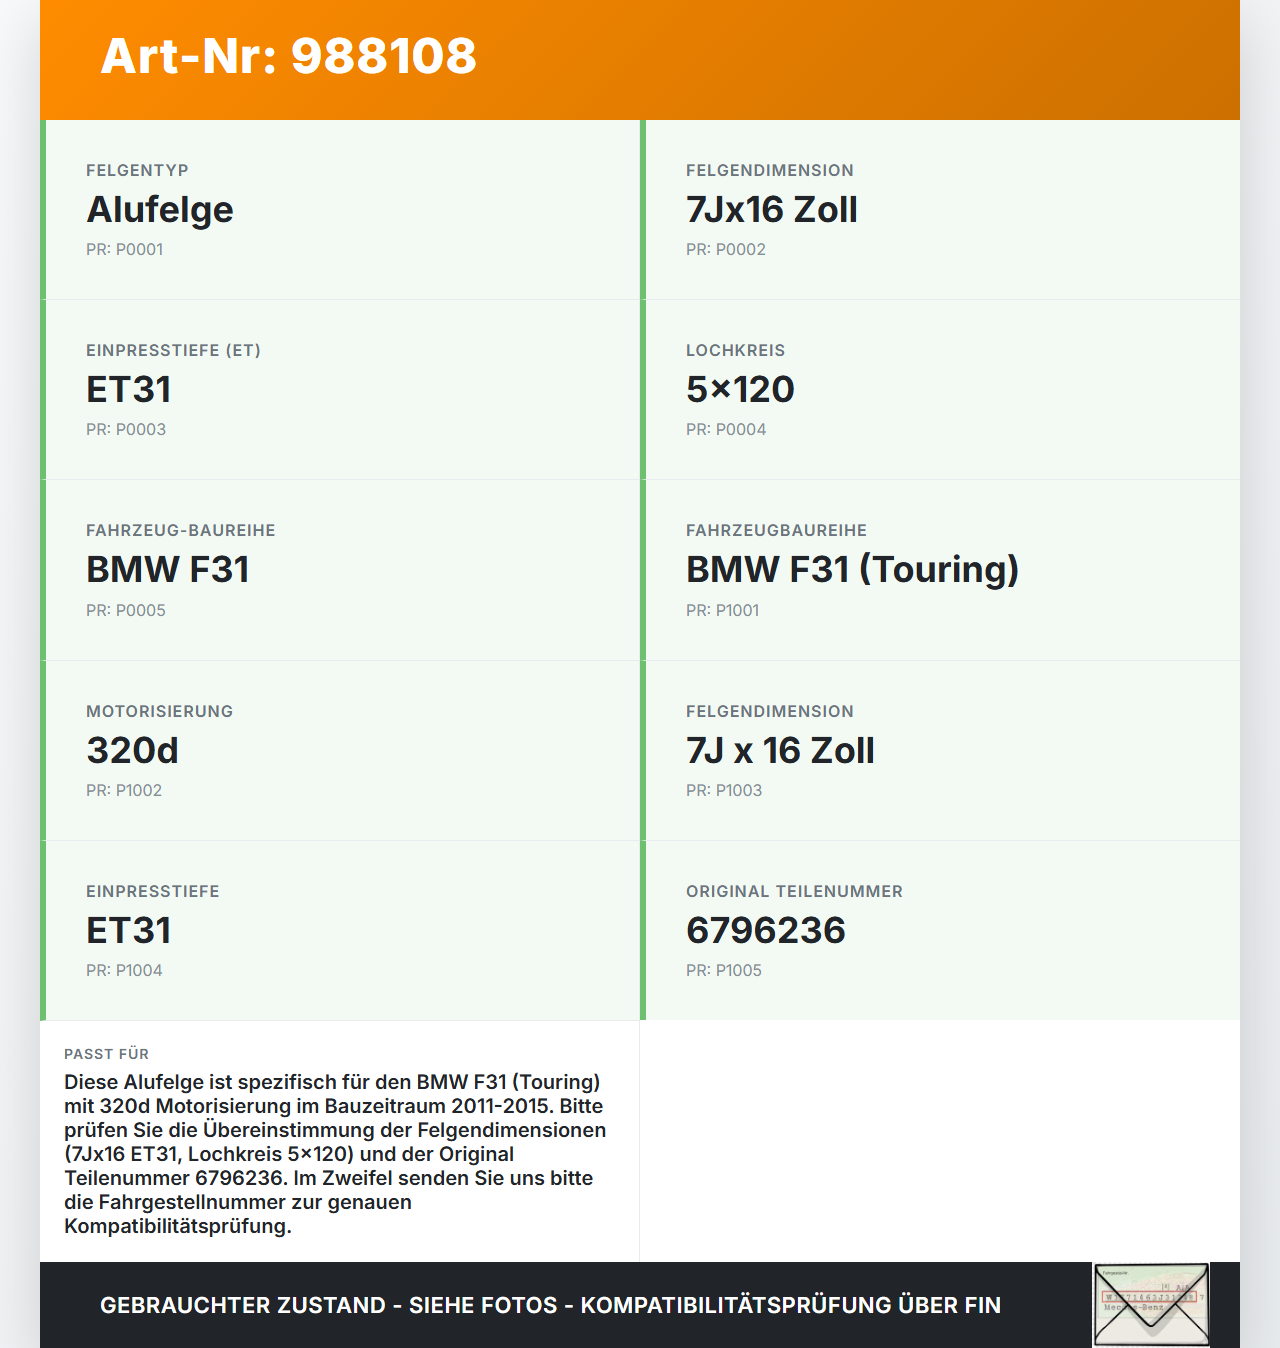Viewport: 1280px width, 1348px height.
Task: Click the PR: P1004 code label
Action: [x=124, y=971]
